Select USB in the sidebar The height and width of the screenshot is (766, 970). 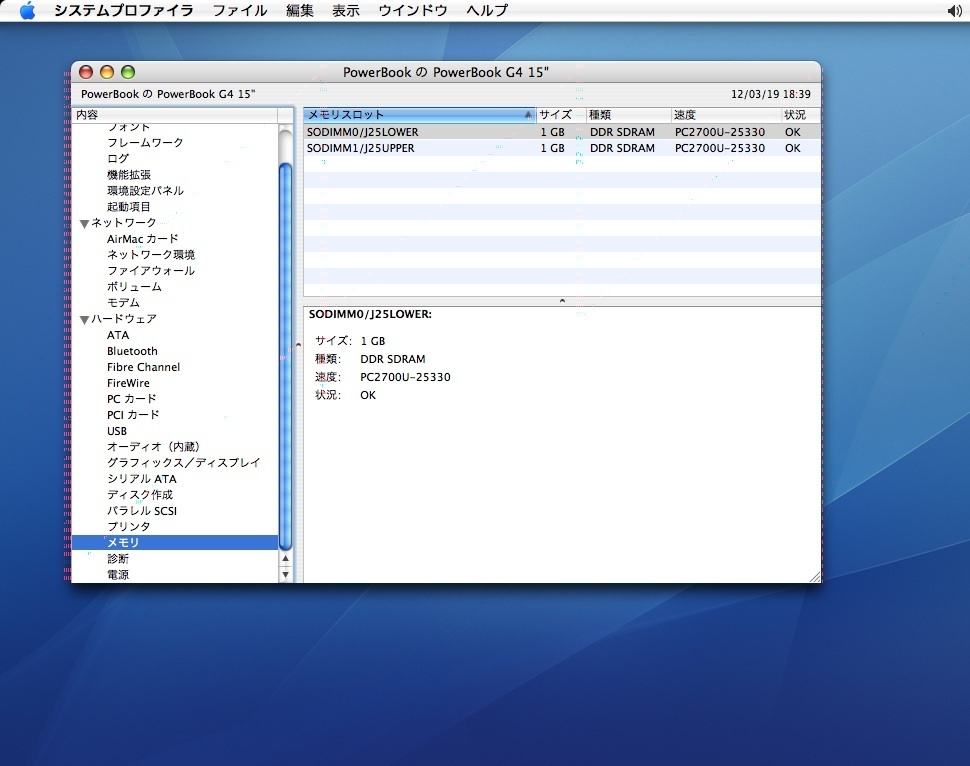pos(117,431)
